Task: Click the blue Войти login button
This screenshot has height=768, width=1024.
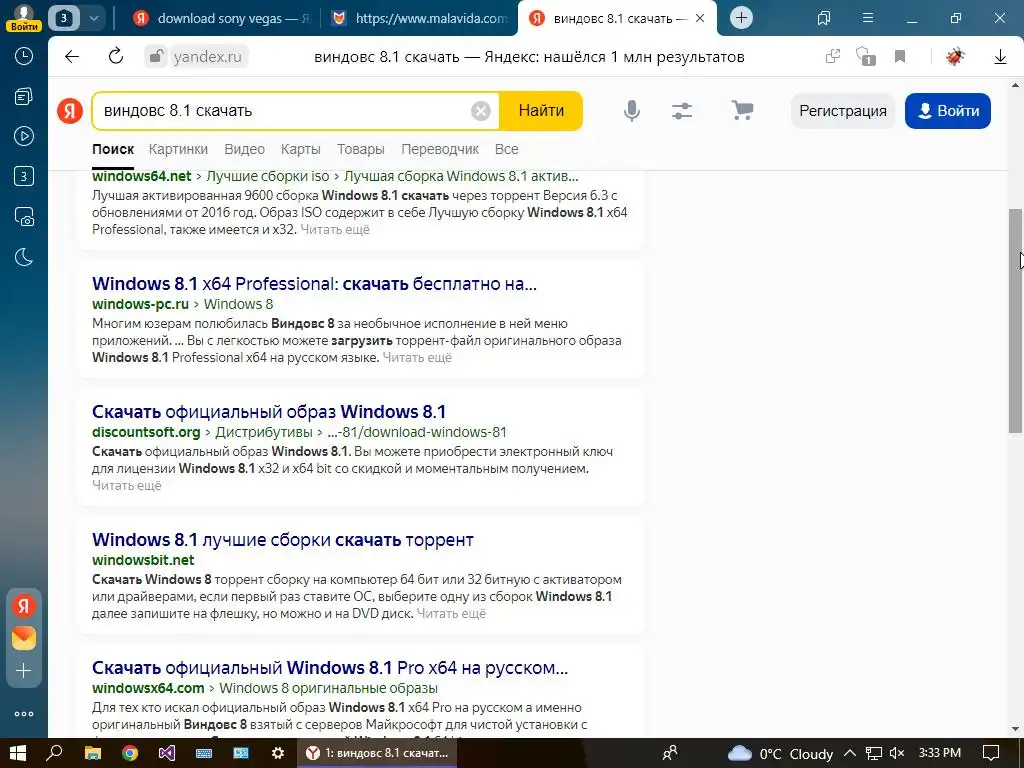Action: pyautogui.click(x=948, y=110)
